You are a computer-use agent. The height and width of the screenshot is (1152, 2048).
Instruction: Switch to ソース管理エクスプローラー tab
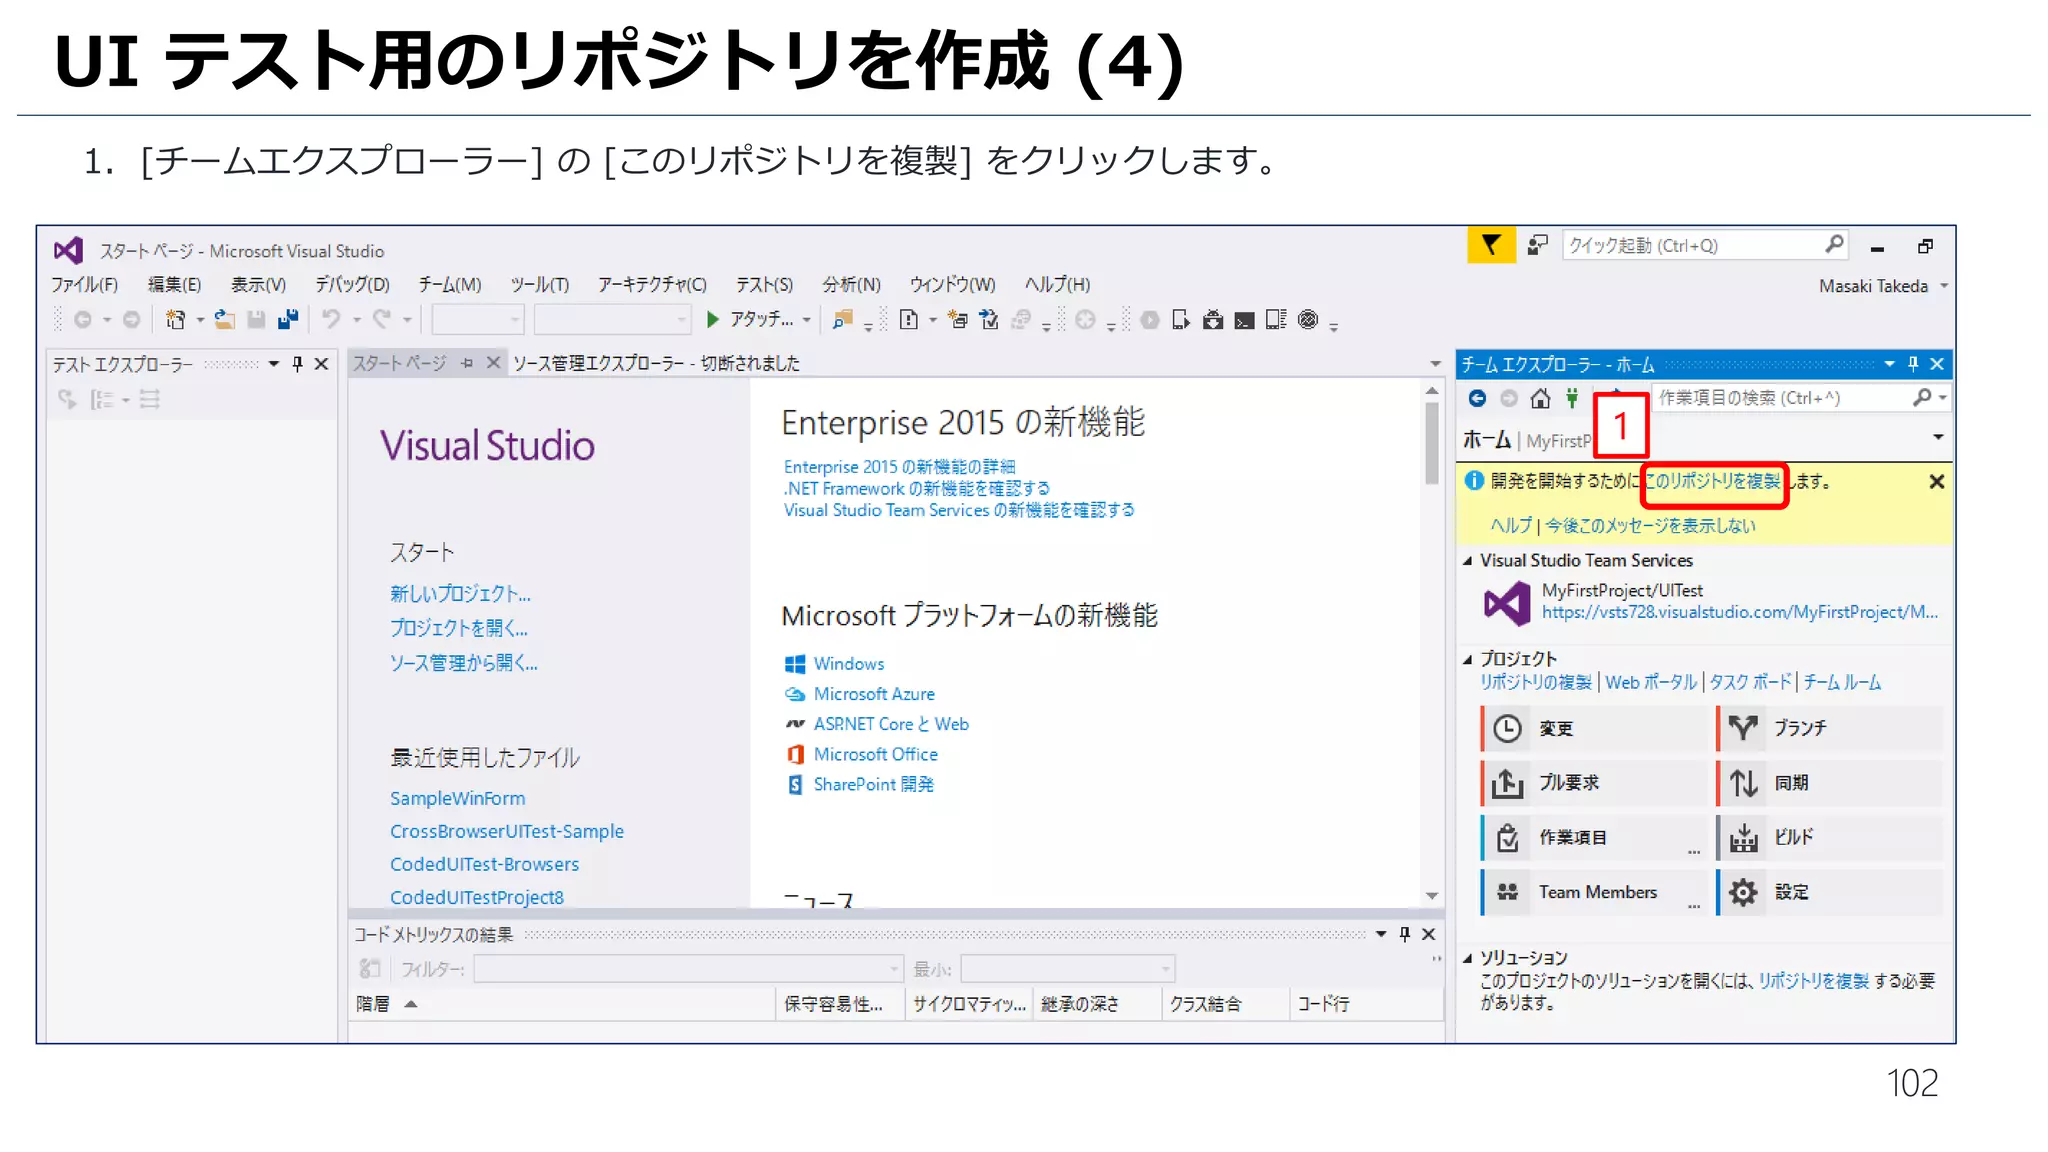656,363
